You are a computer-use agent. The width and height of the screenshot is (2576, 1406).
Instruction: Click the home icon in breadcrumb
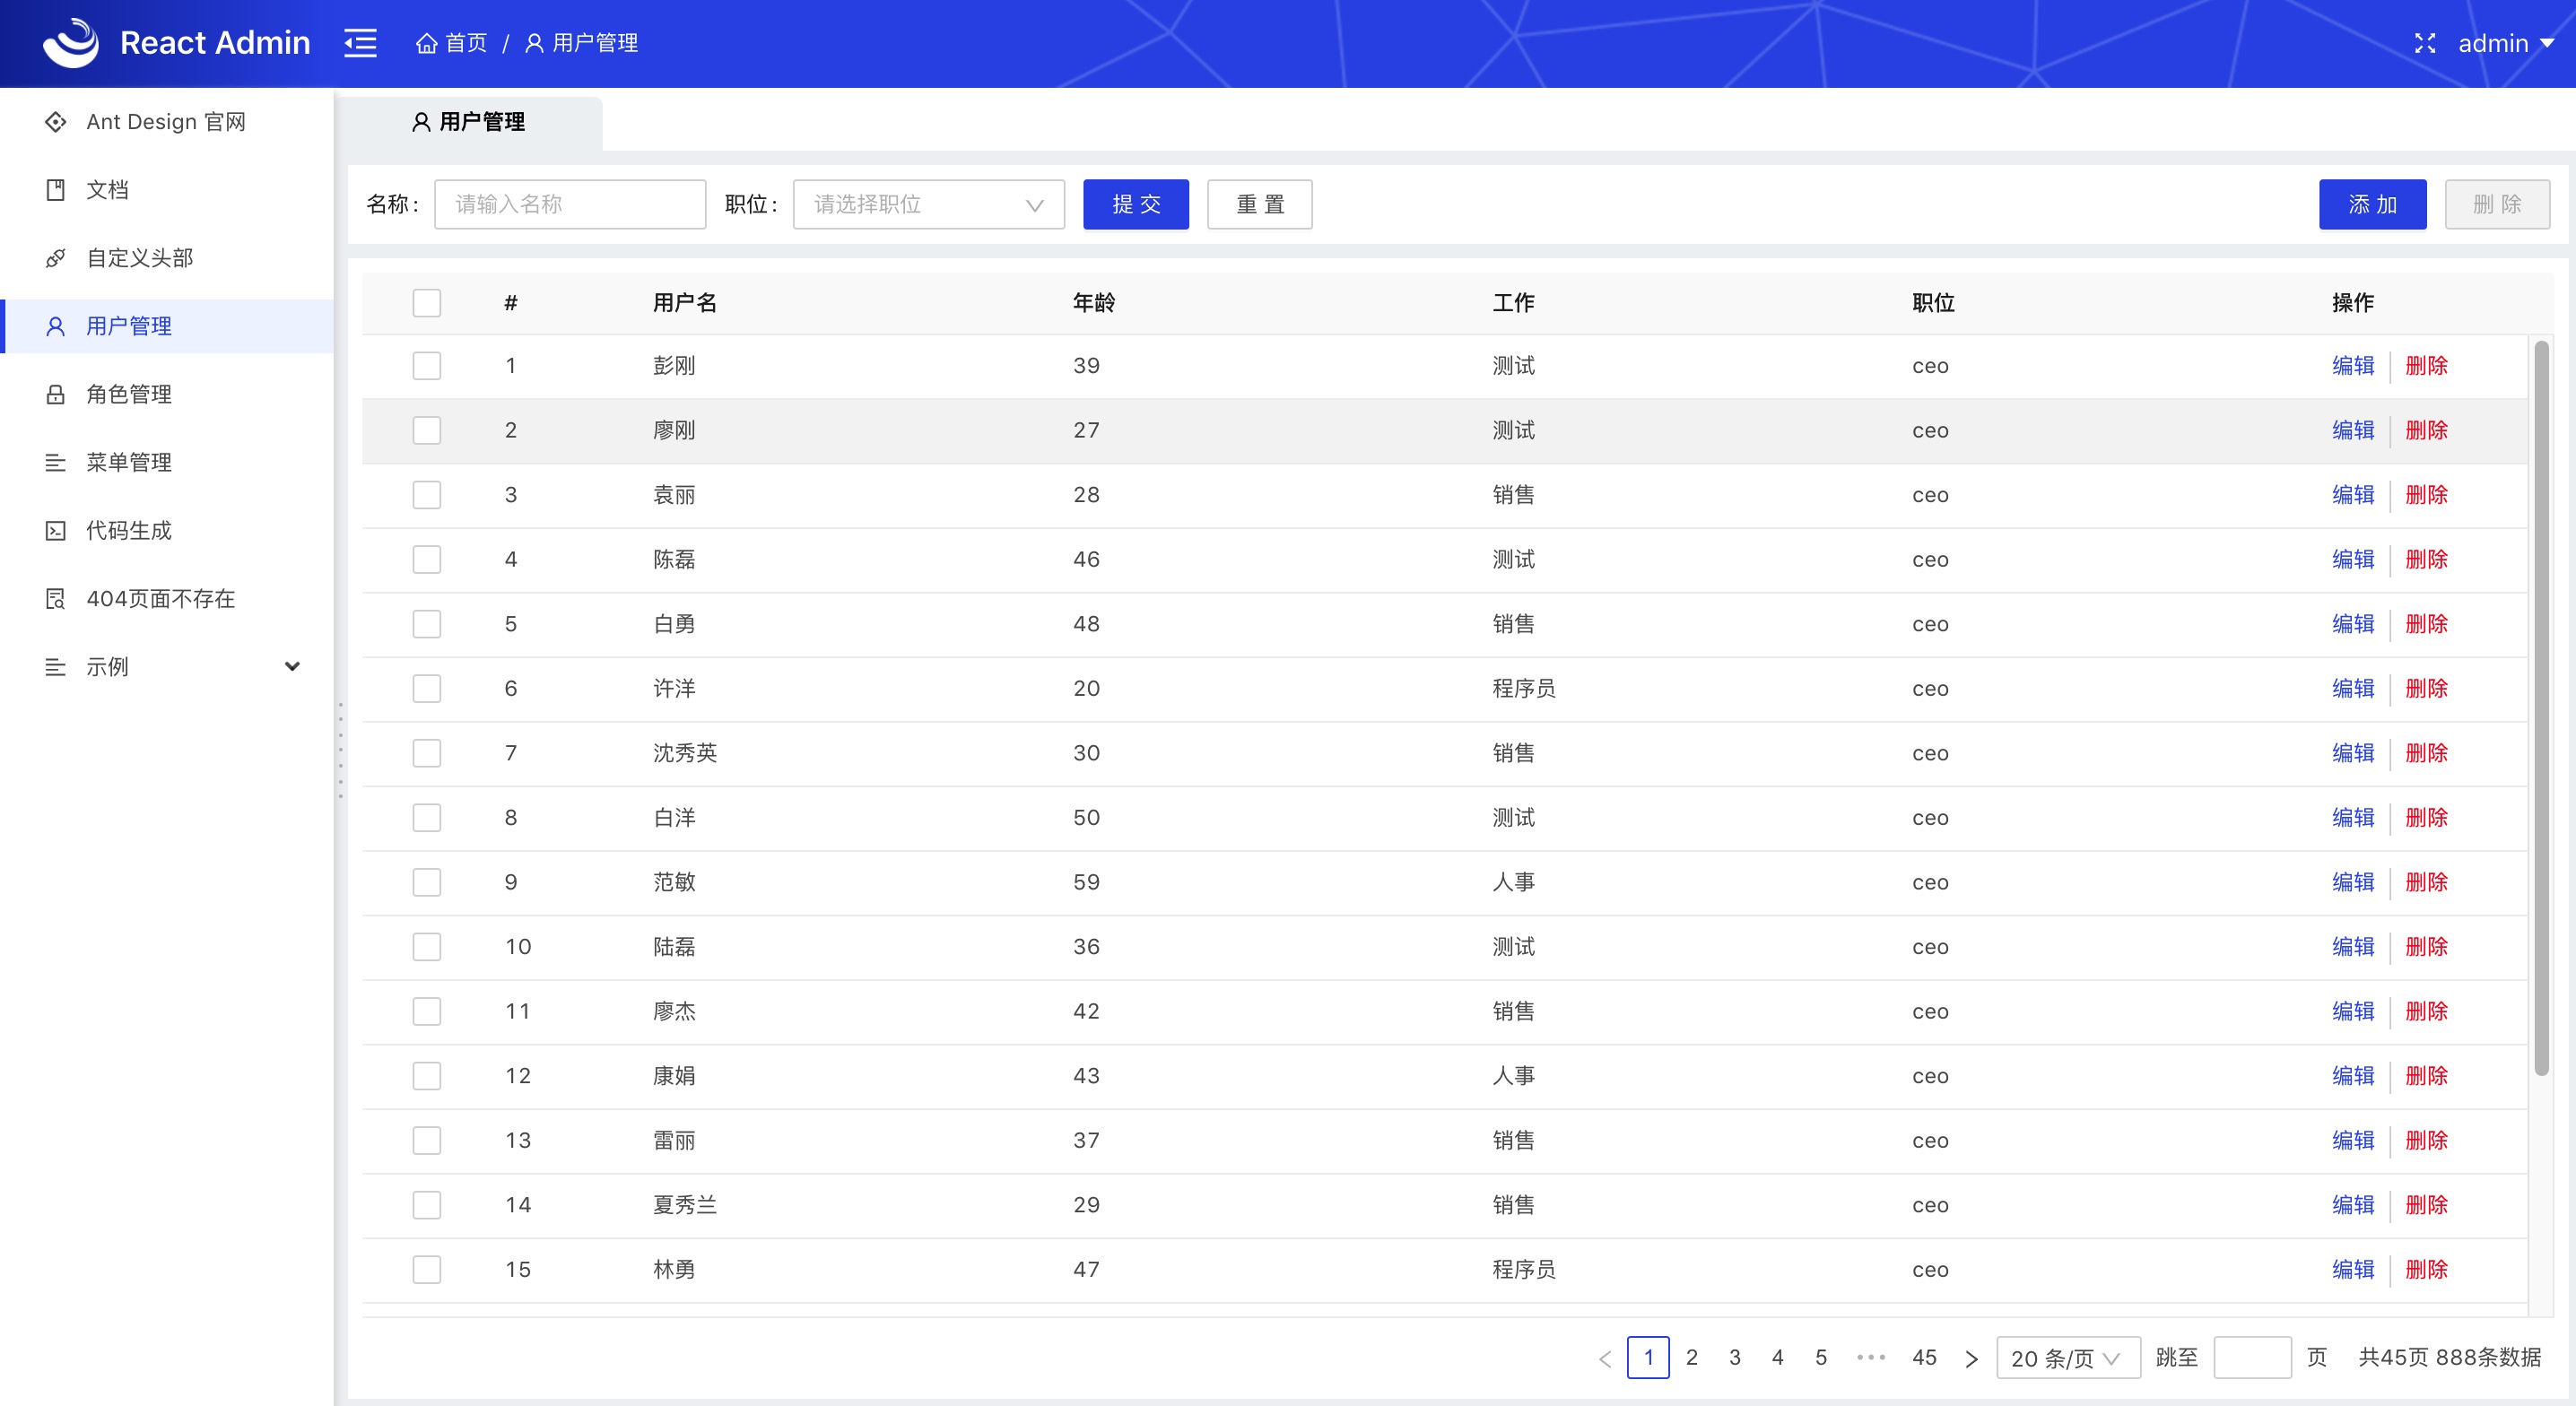pyautogui.click(x=427, y=43)
